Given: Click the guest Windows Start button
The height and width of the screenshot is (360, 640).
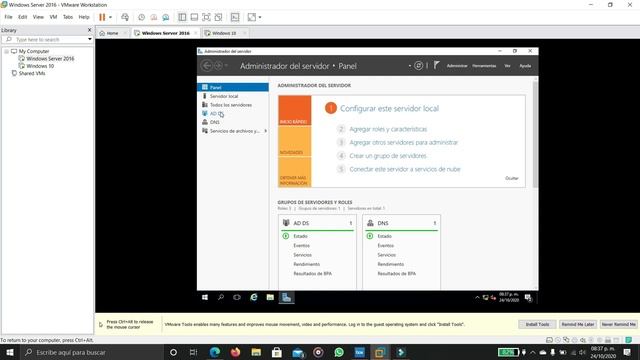Looking at the screenshot, I should tap(204, 298).
